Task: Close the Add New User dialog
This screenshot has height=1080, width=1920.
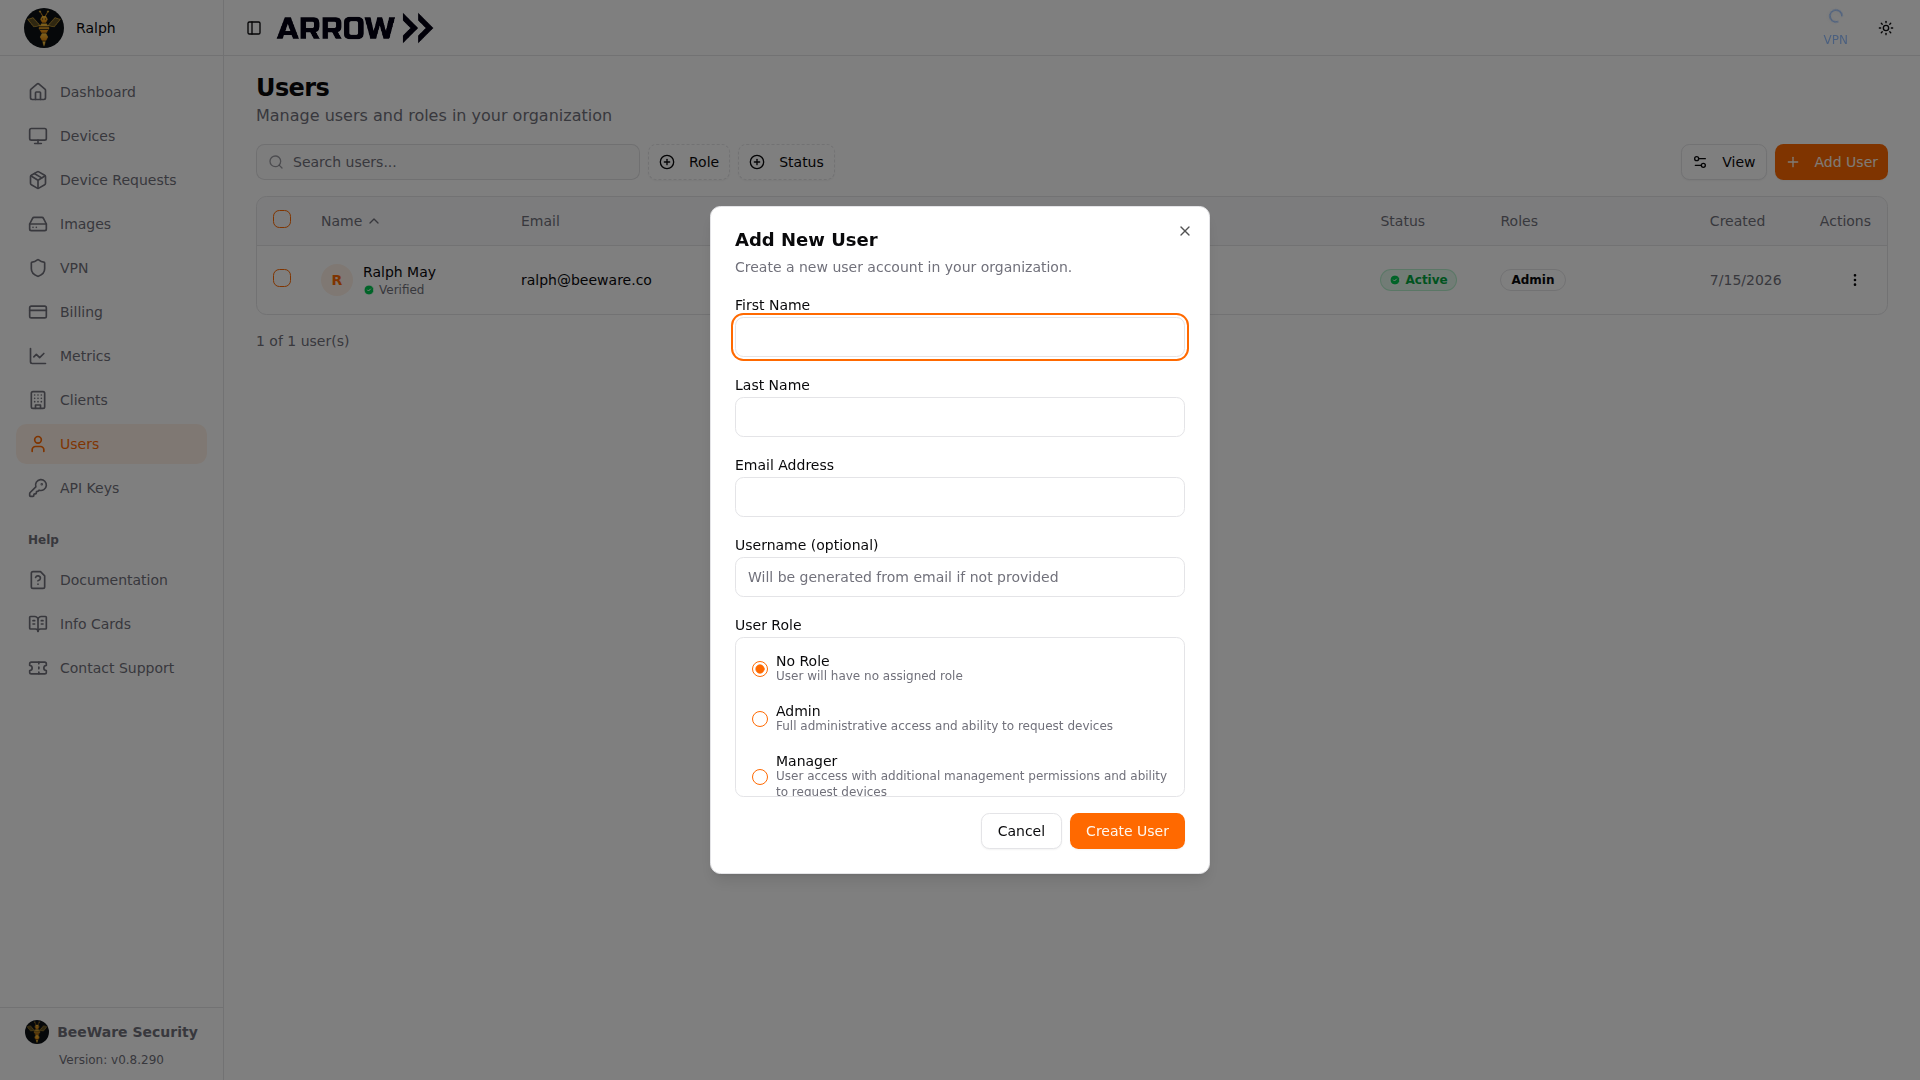Action: (x=1185, y=231)
